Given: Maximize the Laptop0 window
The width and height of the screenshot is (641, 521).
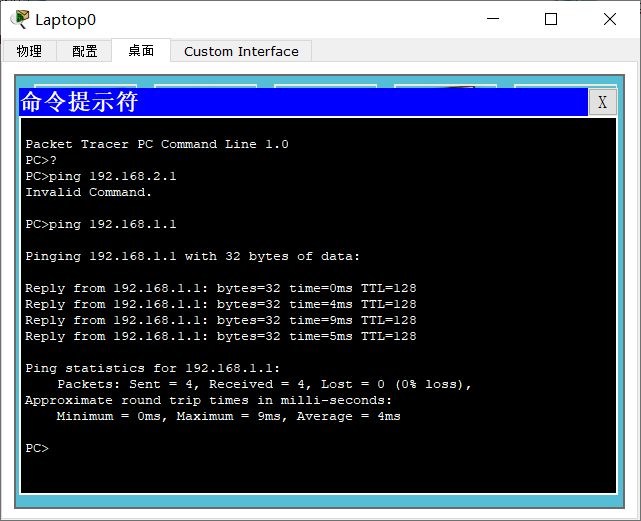Looking at the screenshot, I should click(x=551, y=19).
